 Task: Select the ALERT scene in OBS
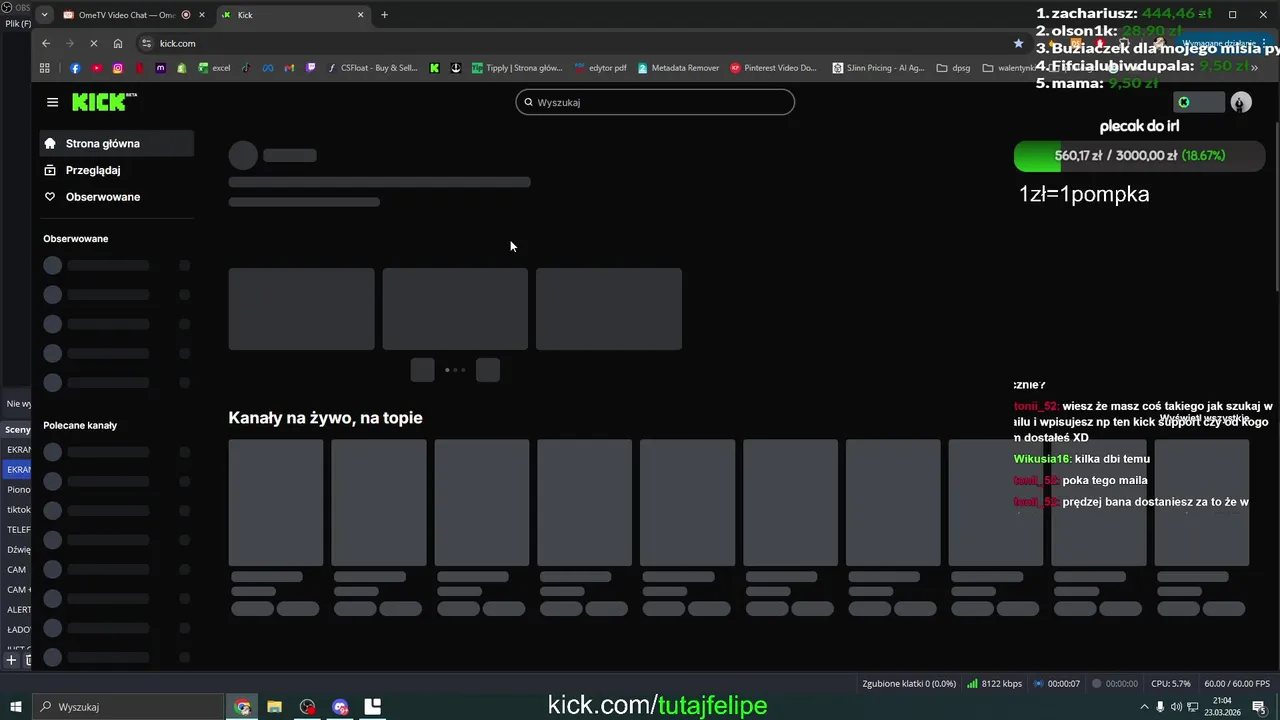[x=18, y=610]
